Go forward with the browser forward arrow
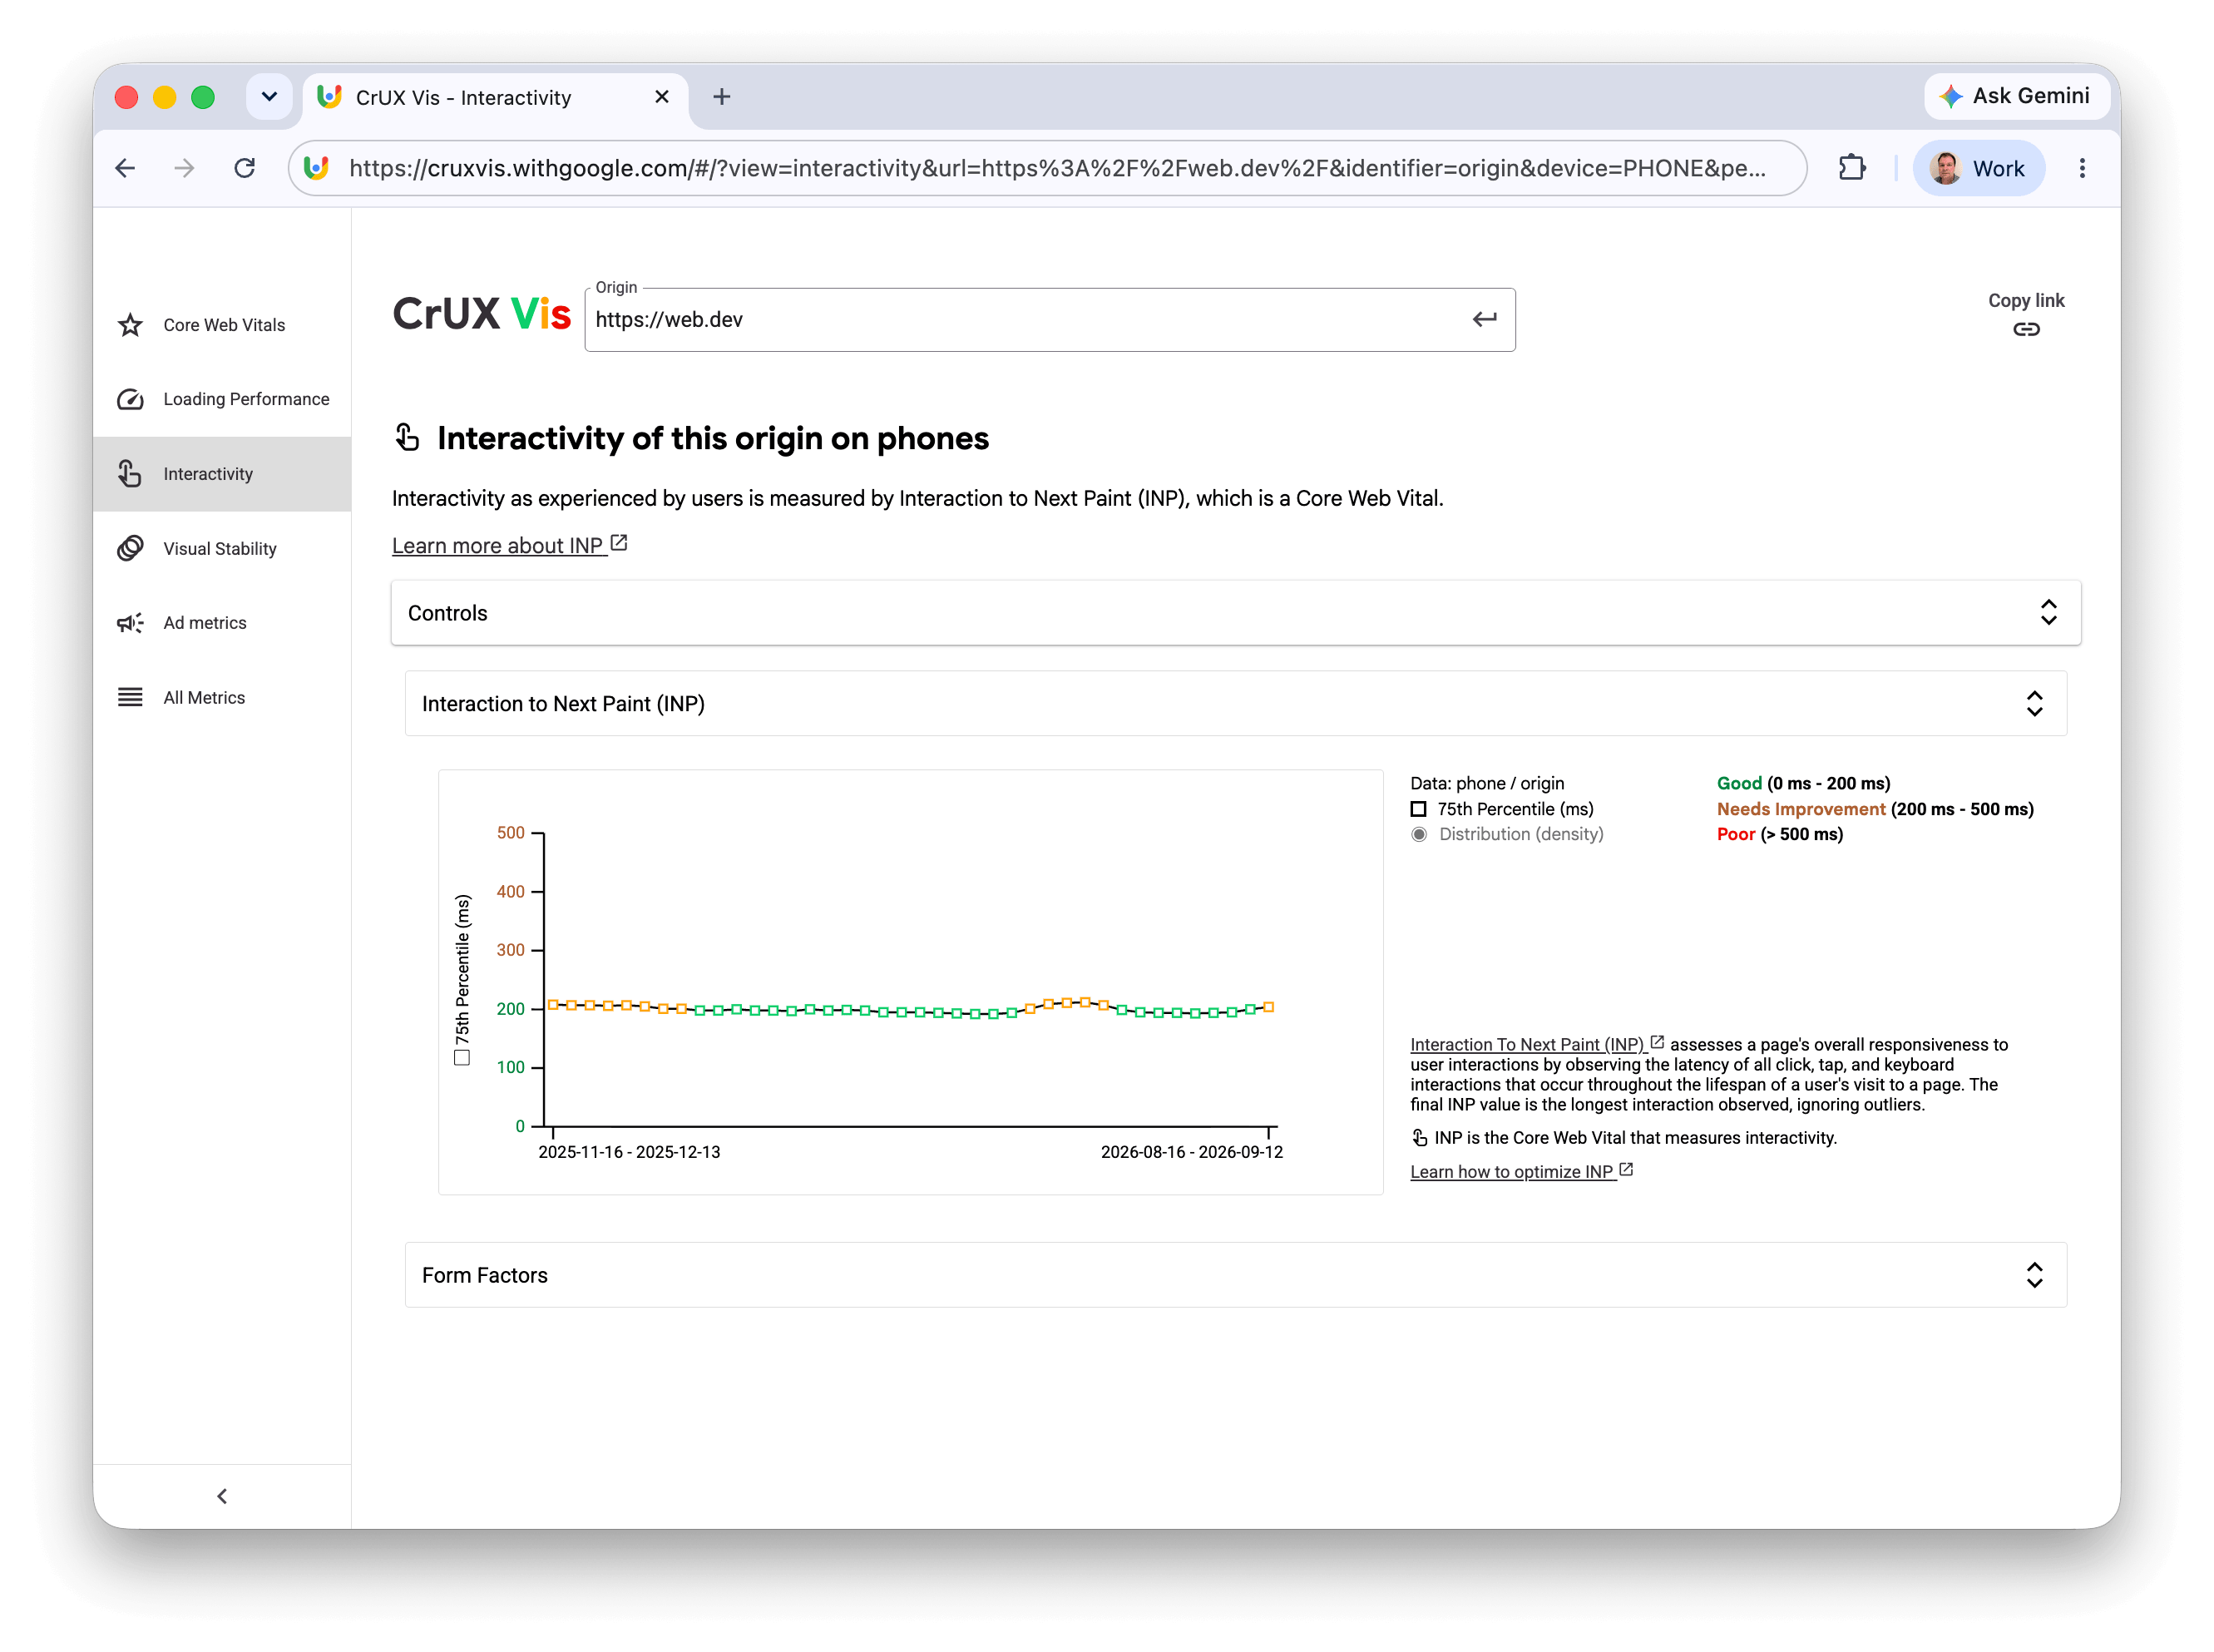The image size is (2214, 1652). pyautogui.click(x=184, y=168)
